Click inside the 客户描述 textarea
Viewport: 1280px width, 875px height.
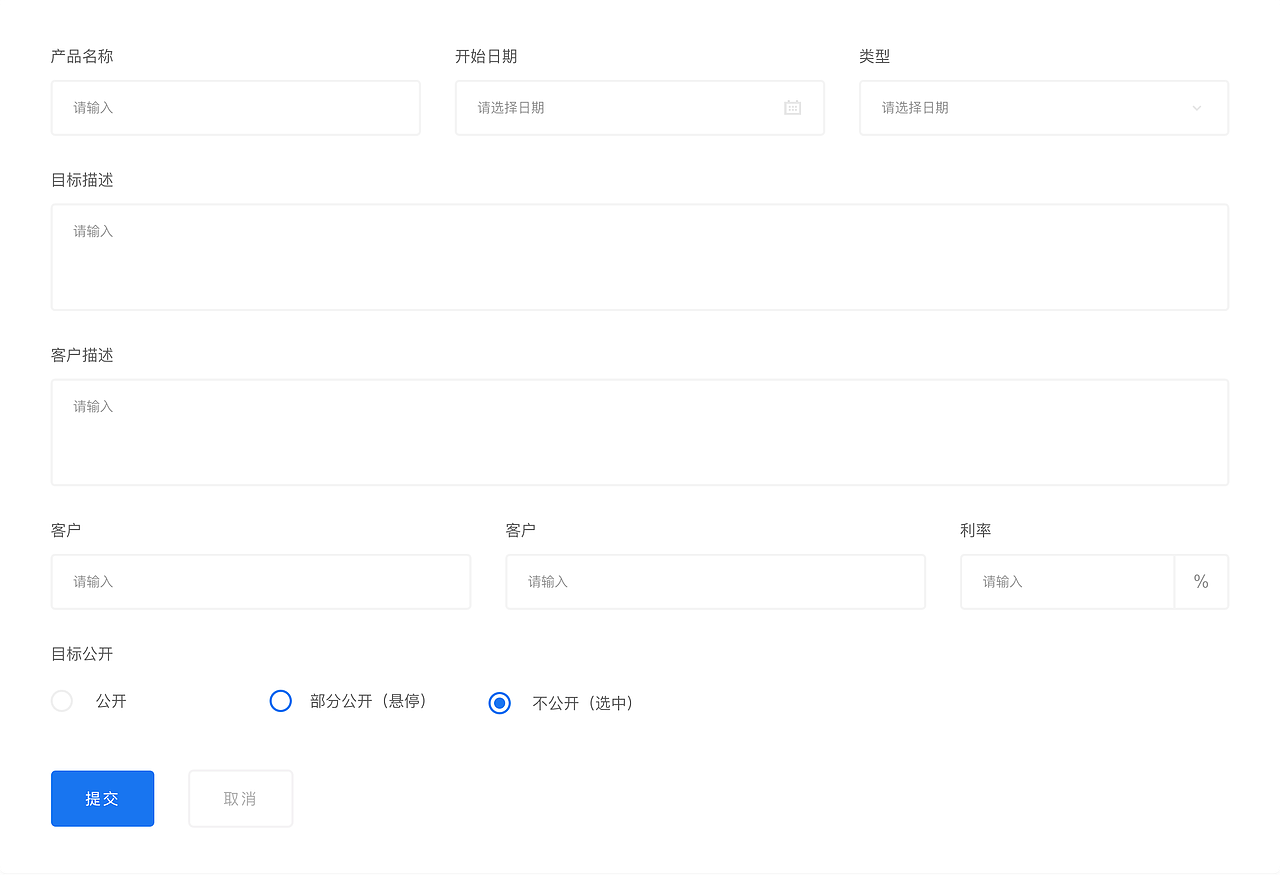coord(639,431)
